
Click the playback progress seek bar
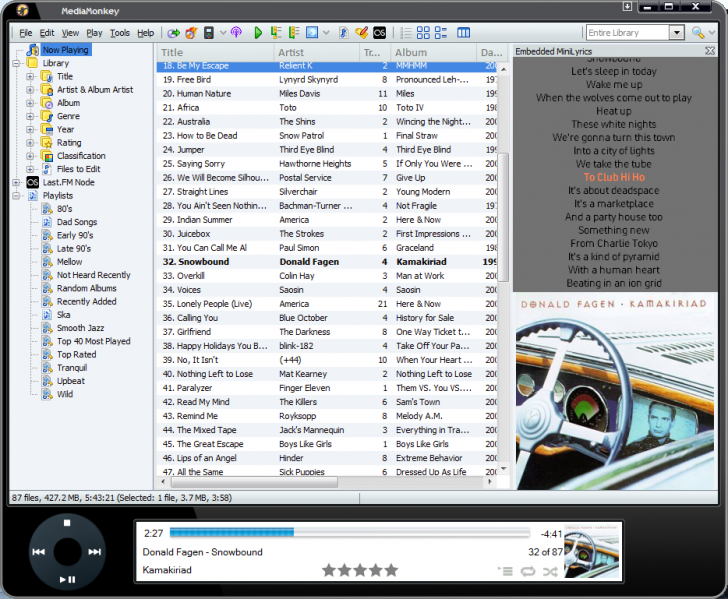pyautogui.click(x=350, y=533)
